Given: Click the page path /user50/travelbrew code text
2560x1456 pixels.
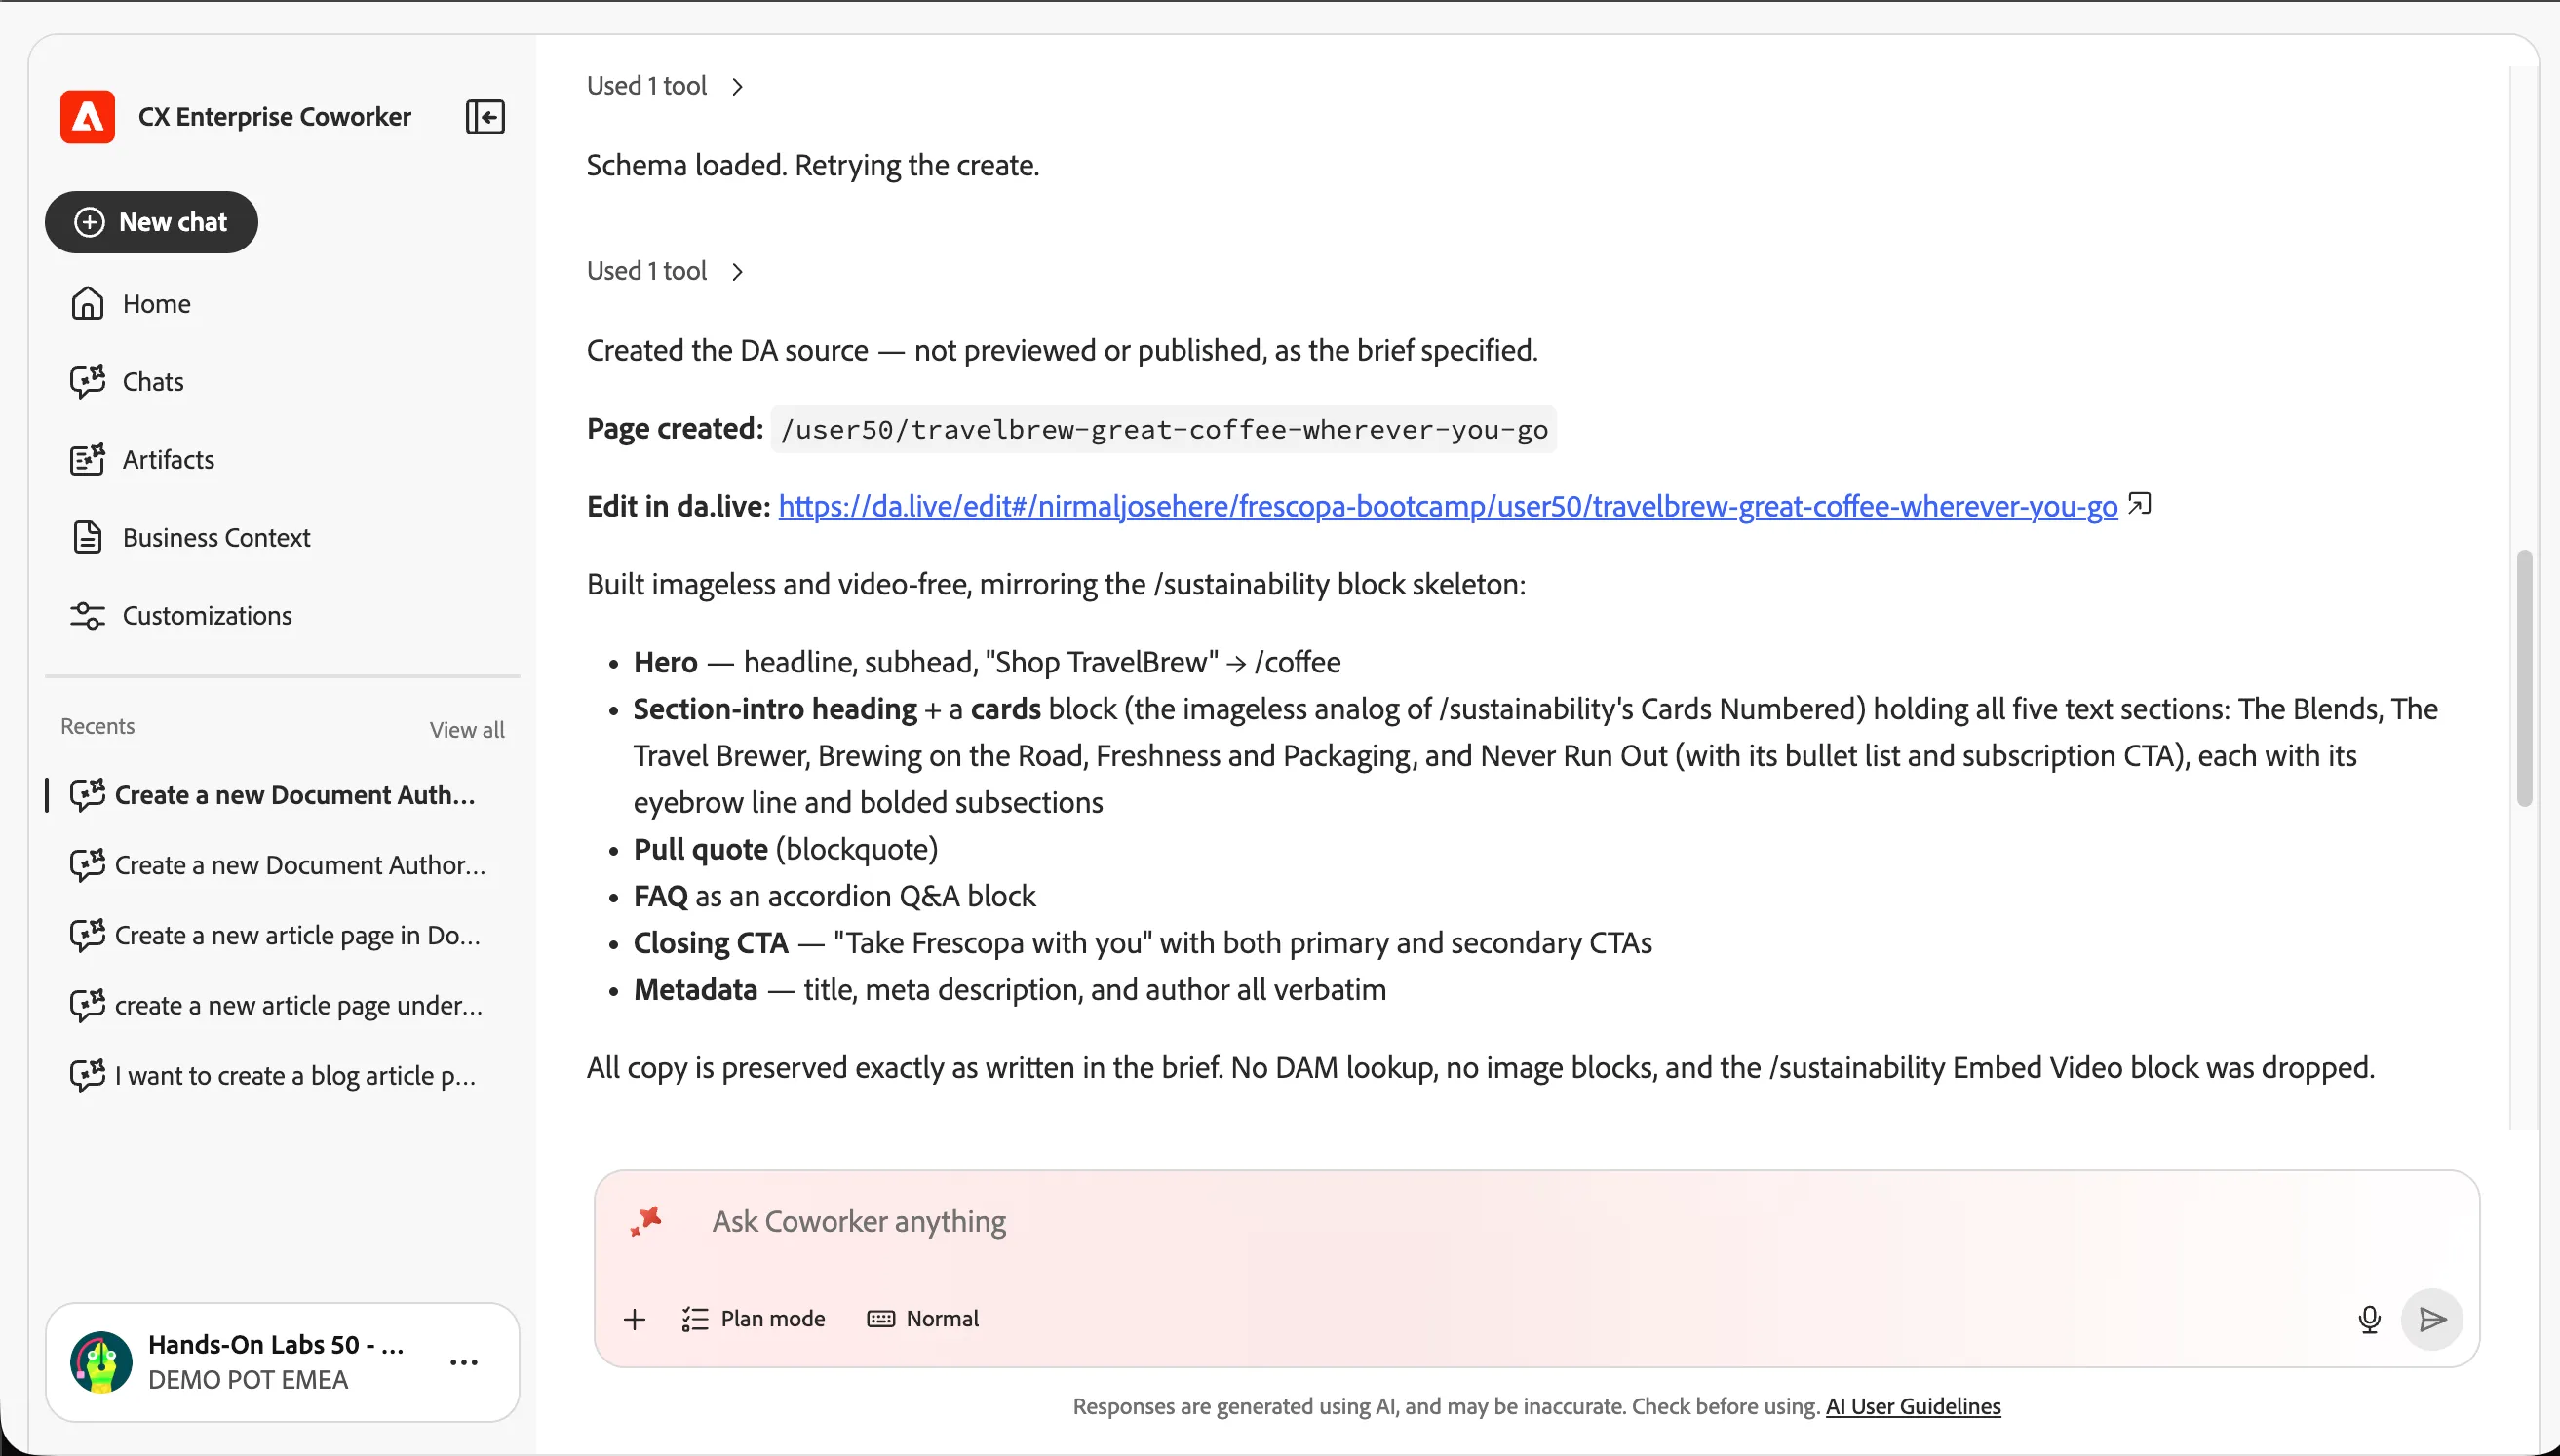Looking at the screenshot, I should point(1163,430).
